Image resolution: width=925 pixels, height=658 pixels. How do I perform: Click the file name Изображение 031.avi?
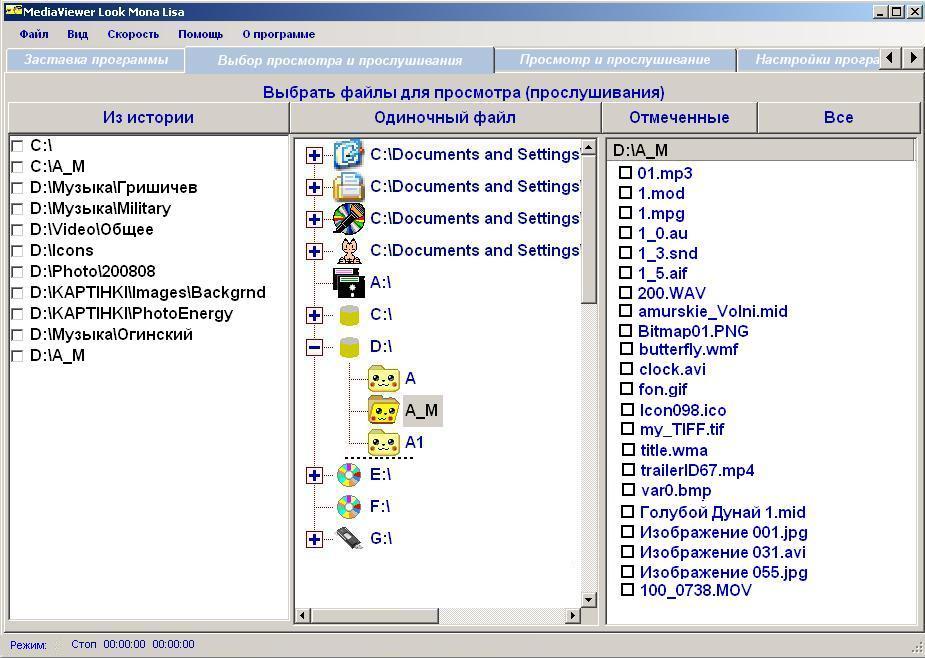tap(723, 552)
